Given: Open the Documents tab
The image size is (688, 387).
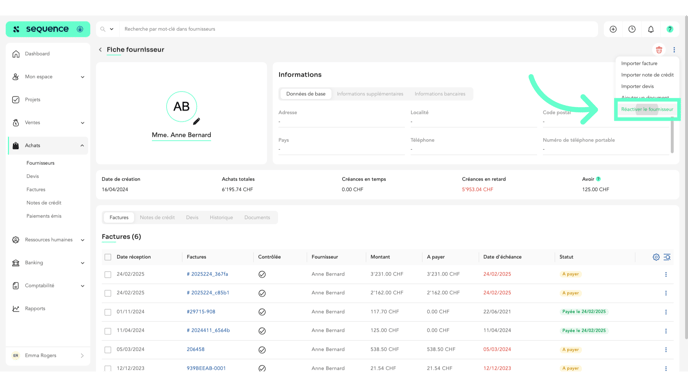Looking at the screenshot, I should [257, 218].
